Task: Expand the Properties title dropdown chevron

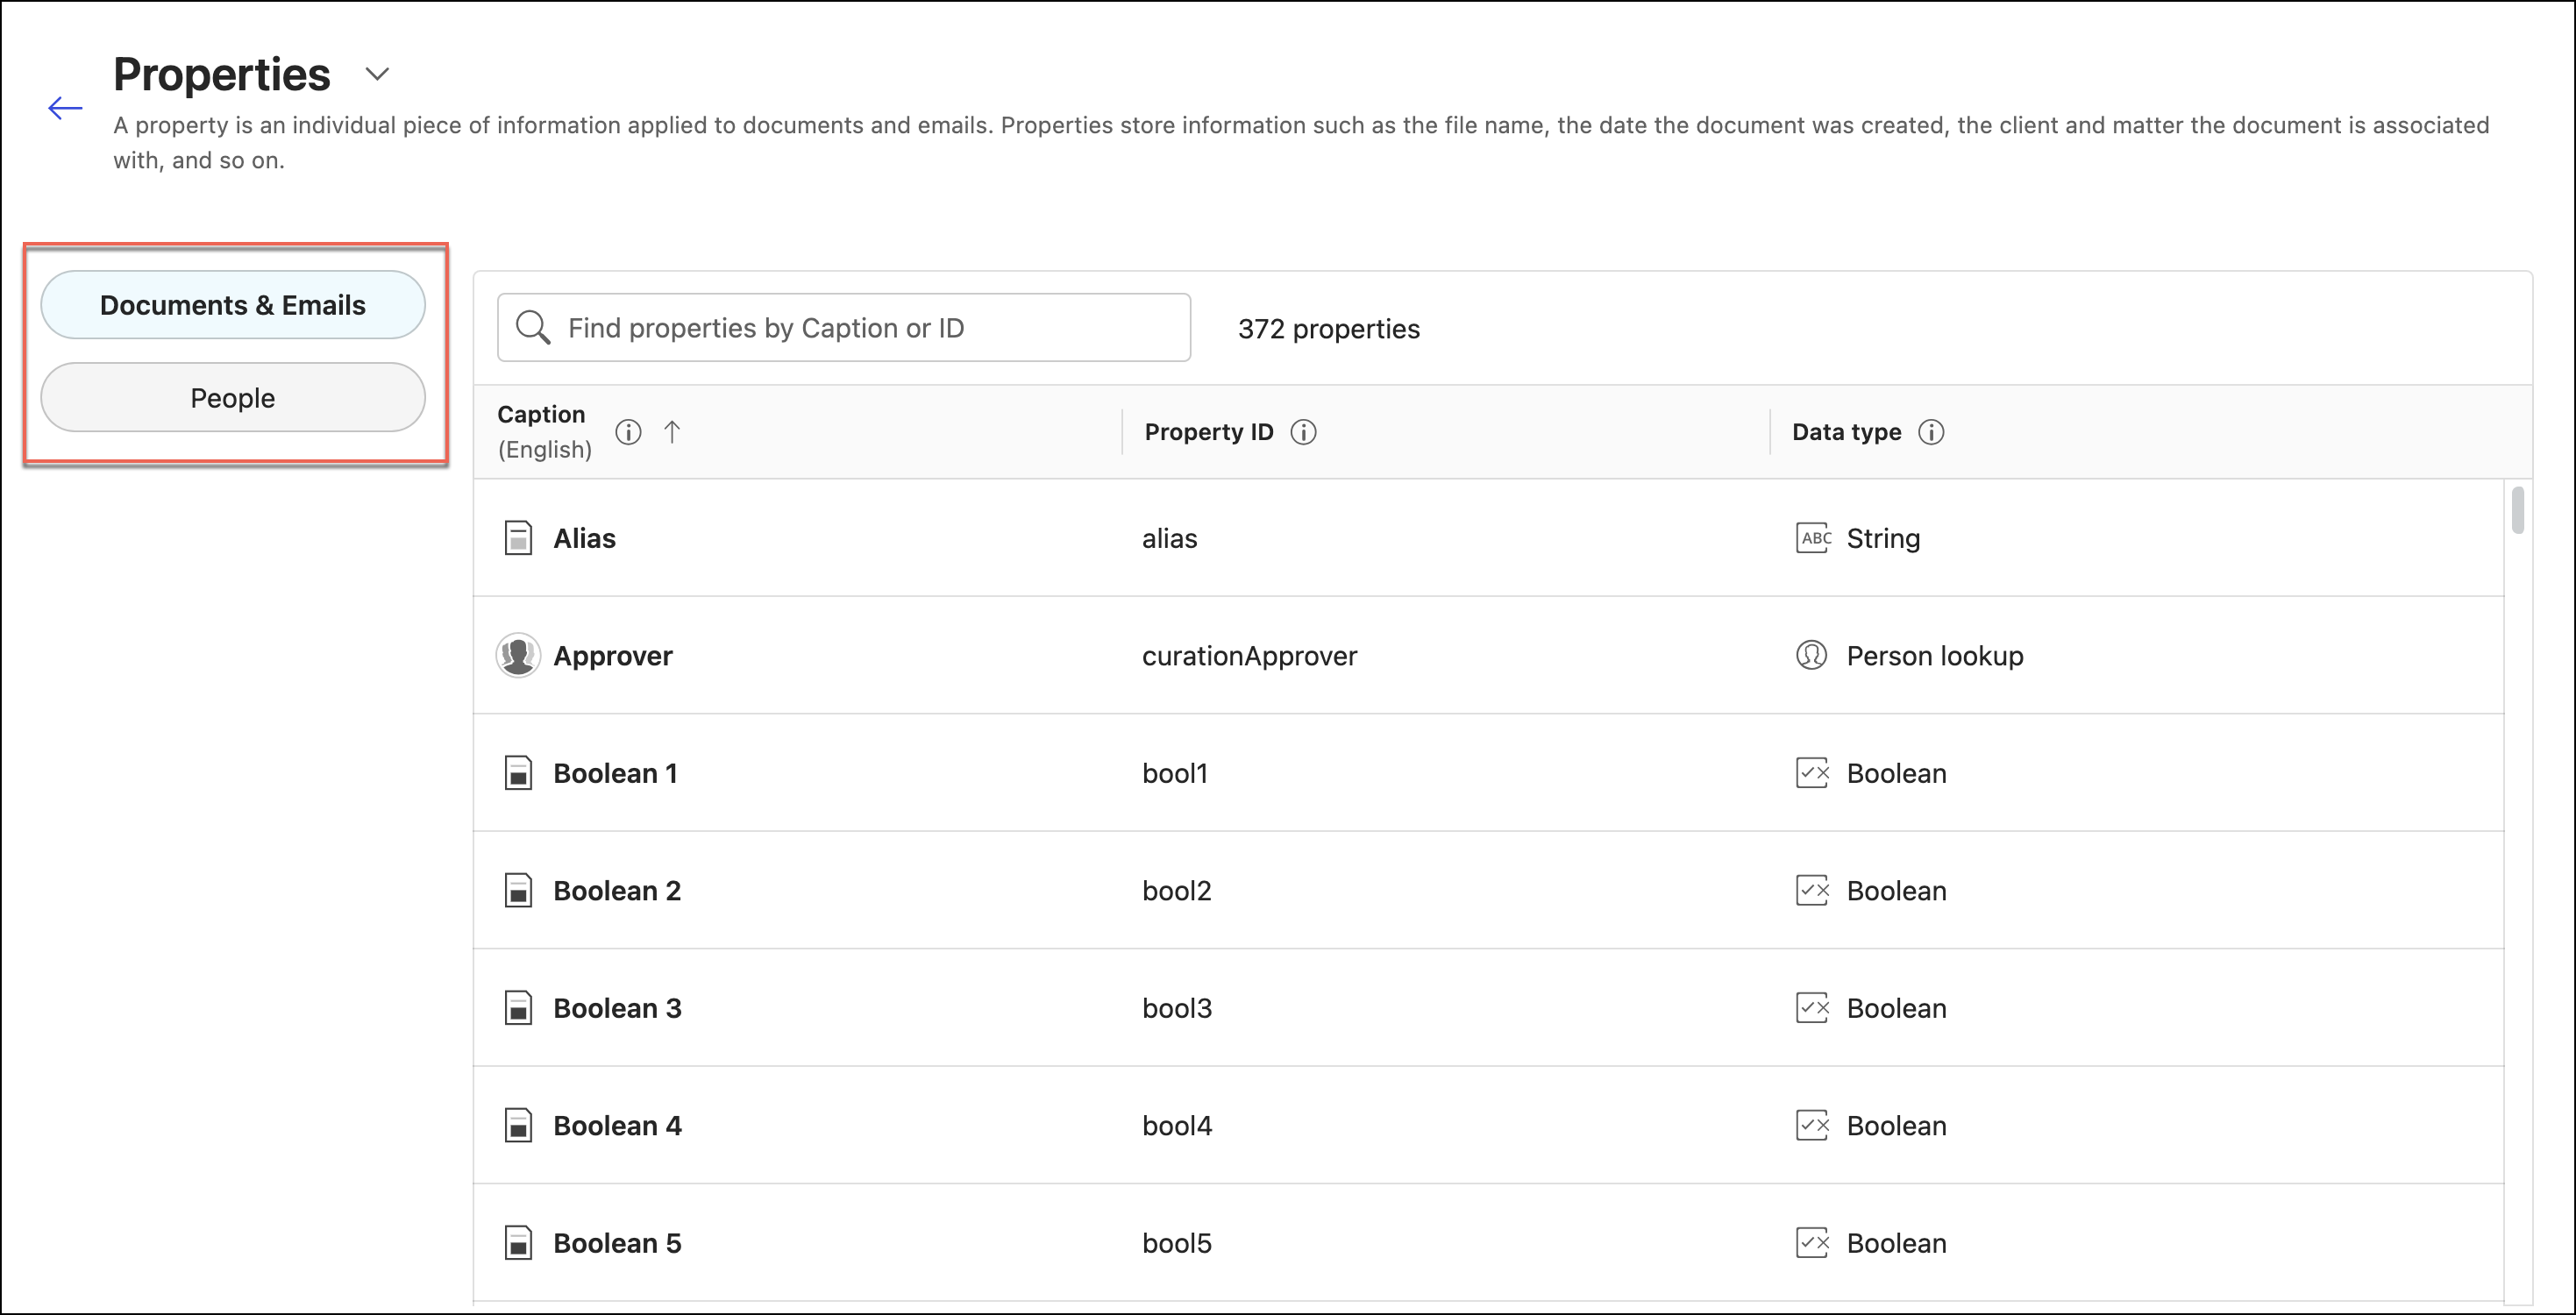Action: (x=377, y=74)
